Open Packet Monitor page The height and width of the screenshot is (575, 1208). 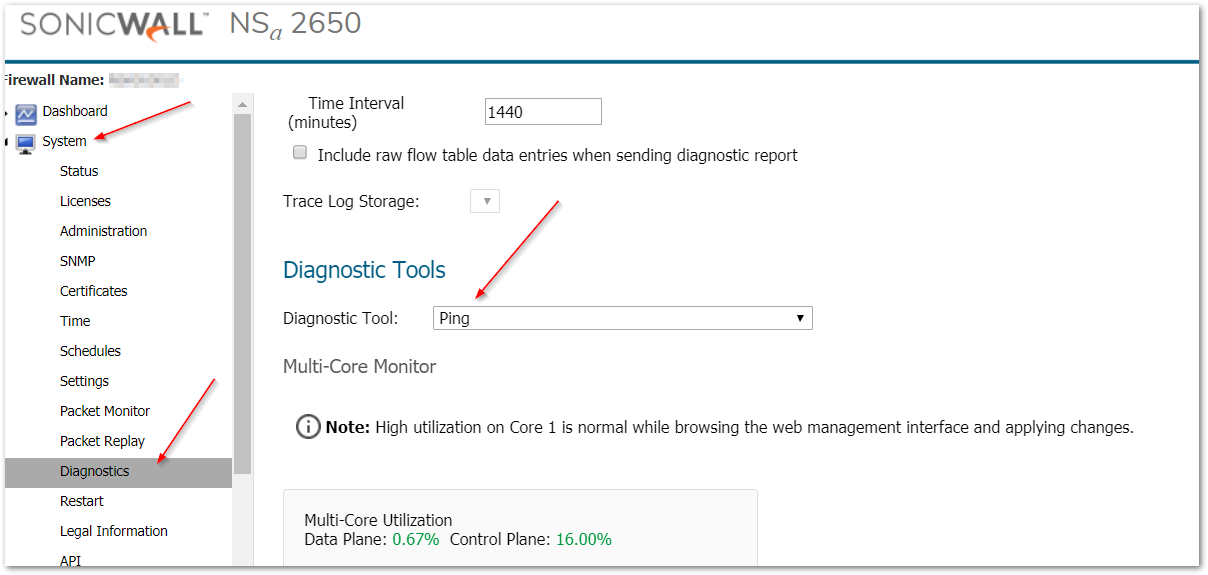click(105, 411)
